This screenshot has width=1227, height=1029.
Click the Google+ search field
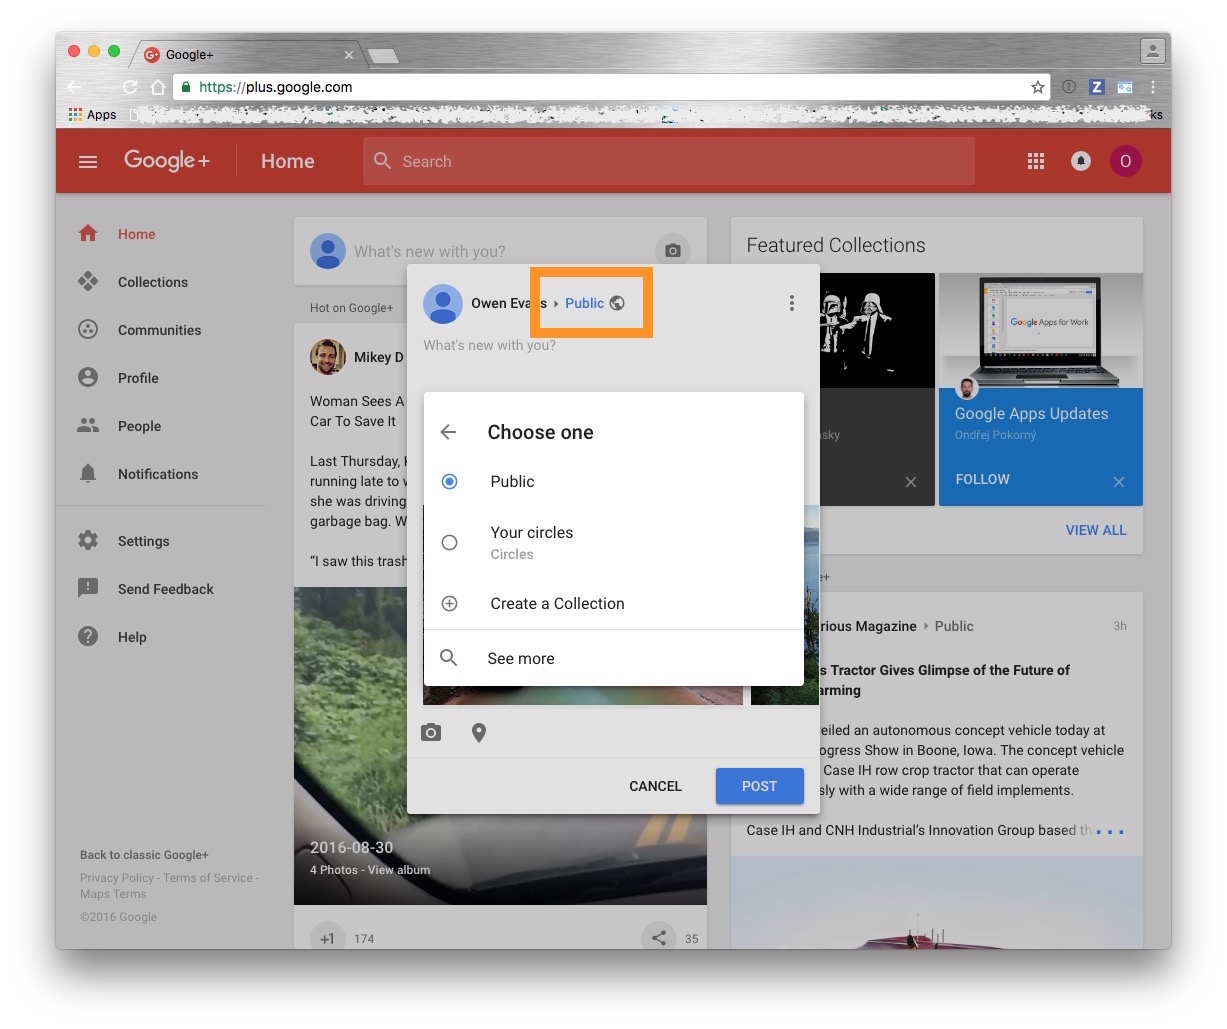pyautogui.click(x=669, y=161)
